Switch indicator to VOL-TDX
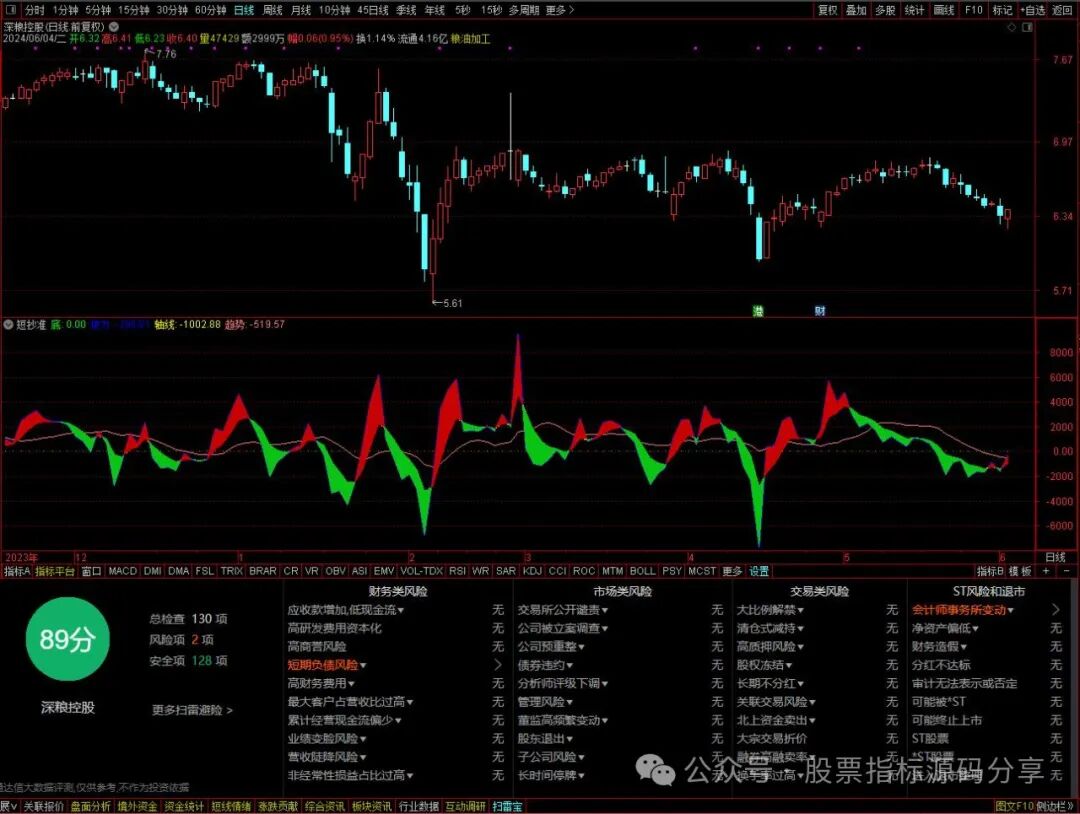 (x=422, y=571)
